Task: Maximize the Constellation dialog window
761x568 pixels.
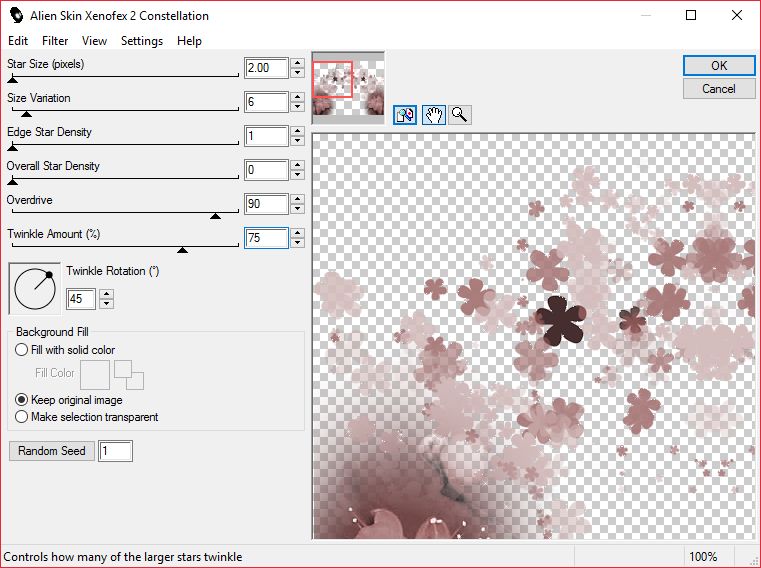Action: [x=691, y=15]
